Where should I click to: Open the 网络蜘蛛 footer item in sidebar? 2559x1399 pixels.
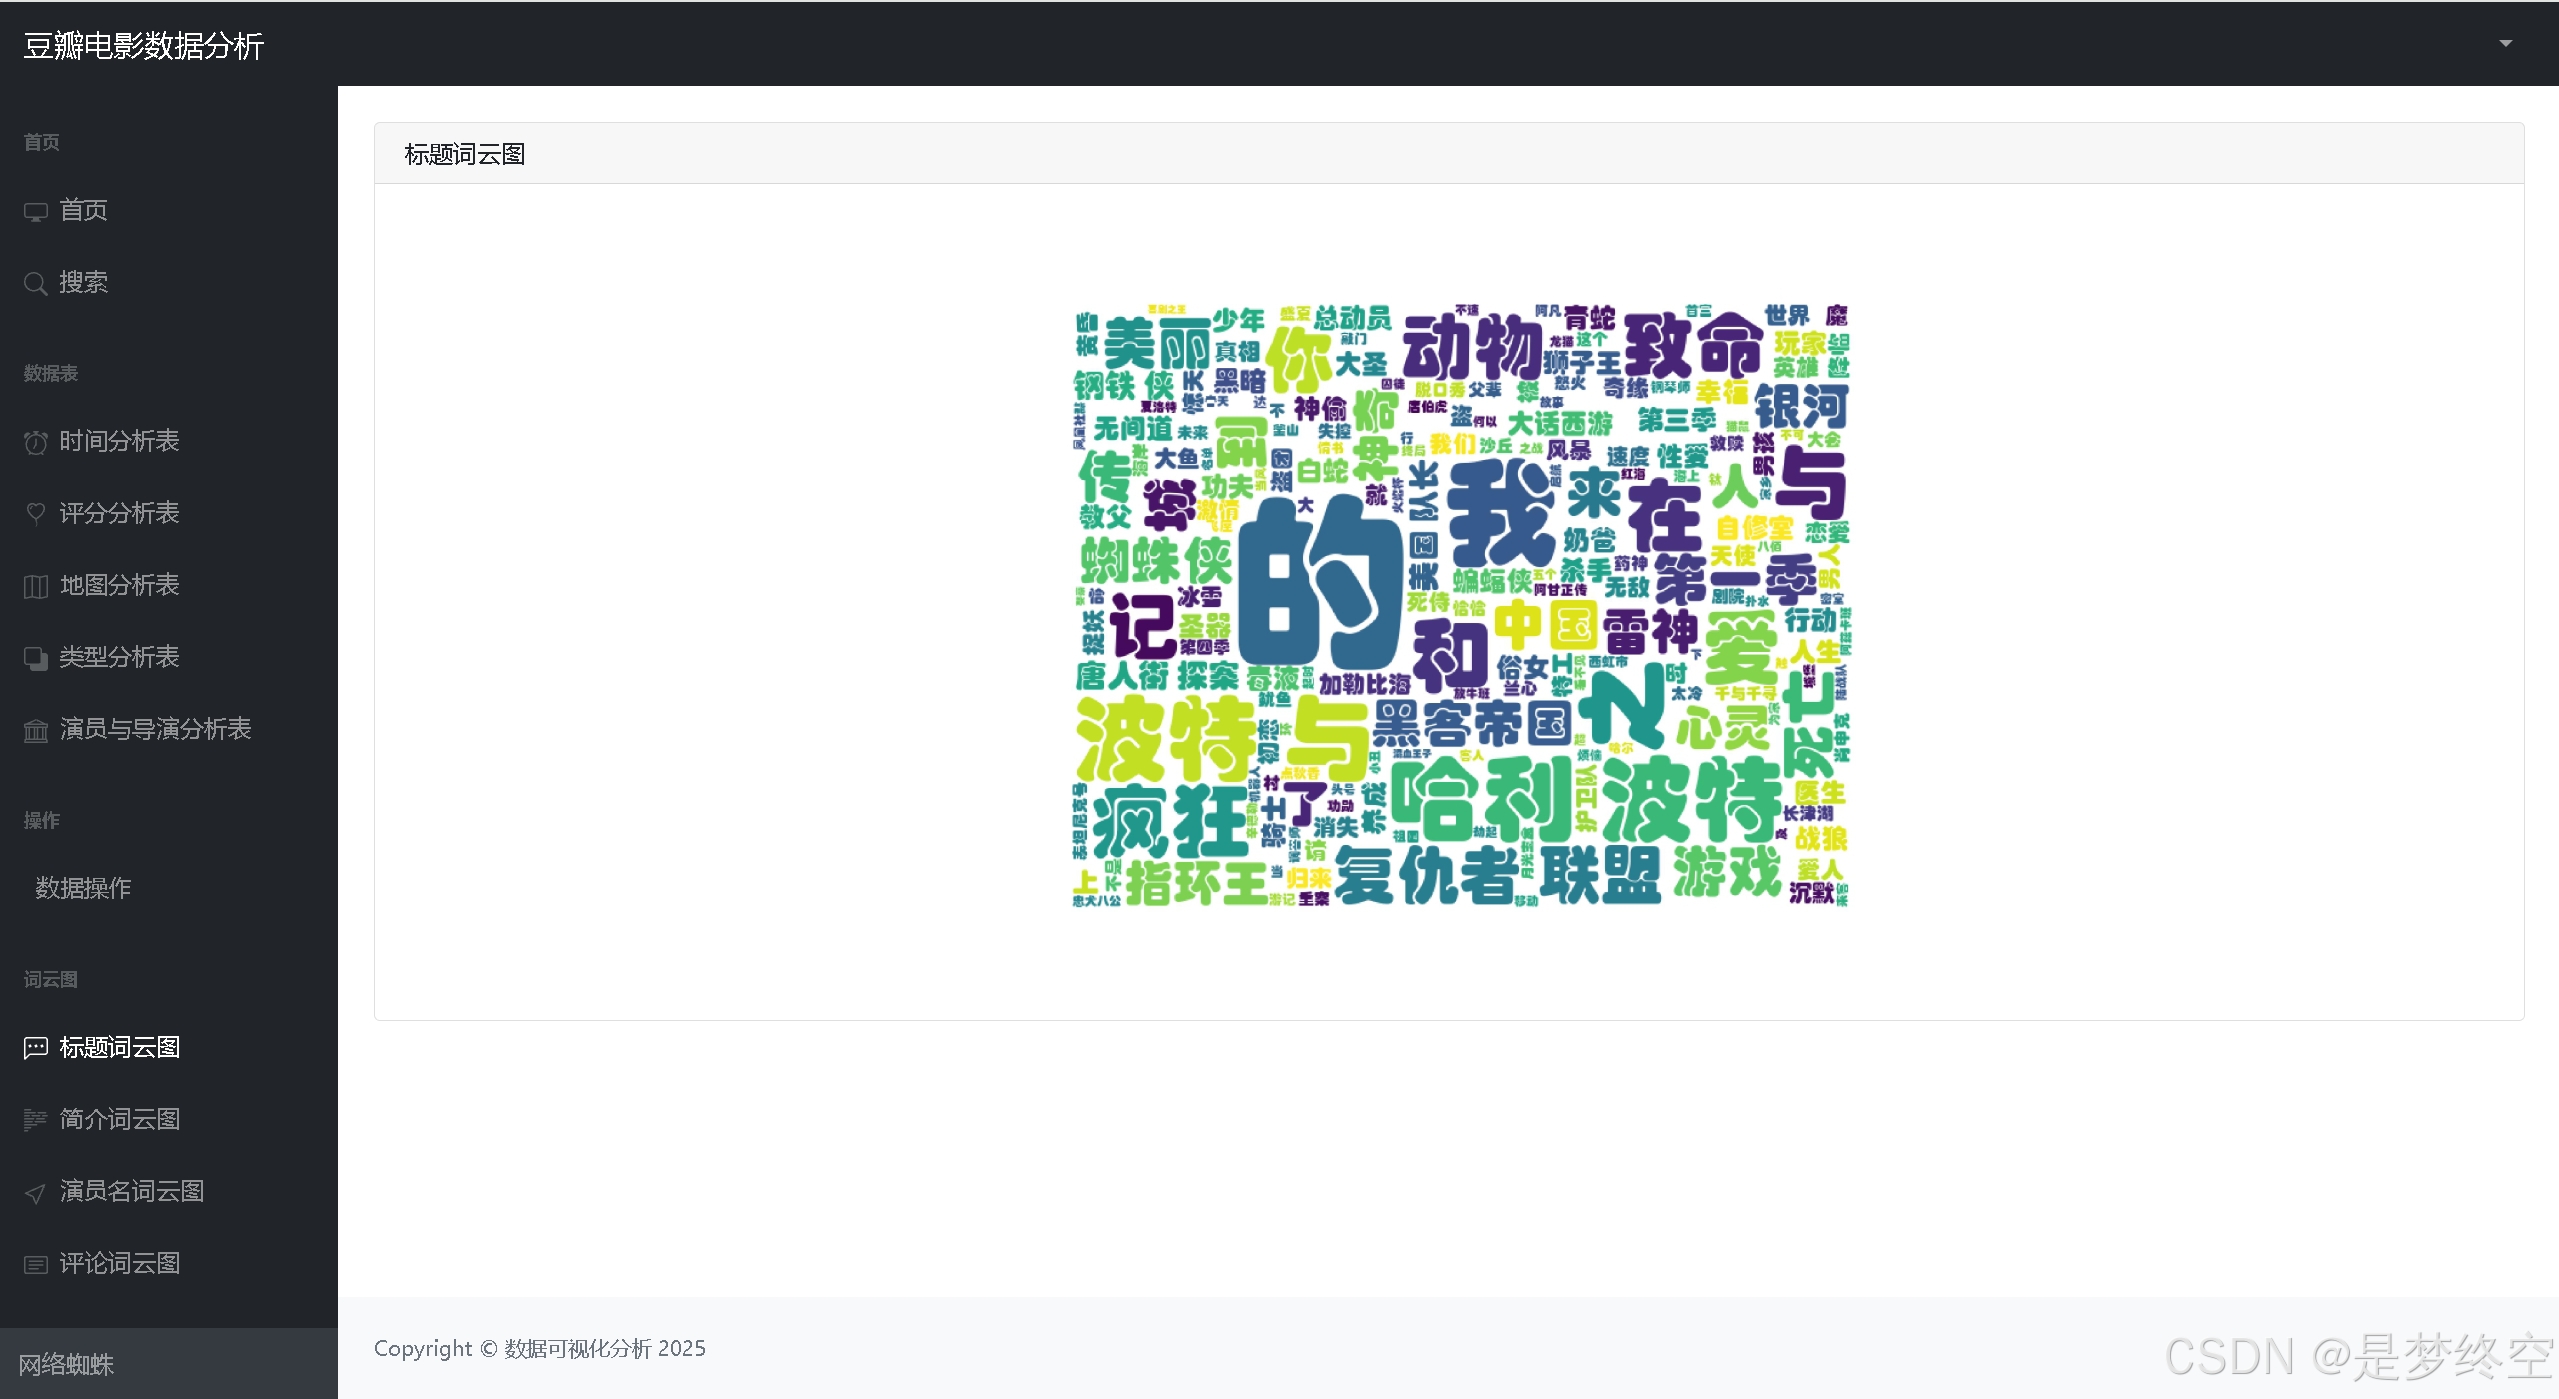66,1364
